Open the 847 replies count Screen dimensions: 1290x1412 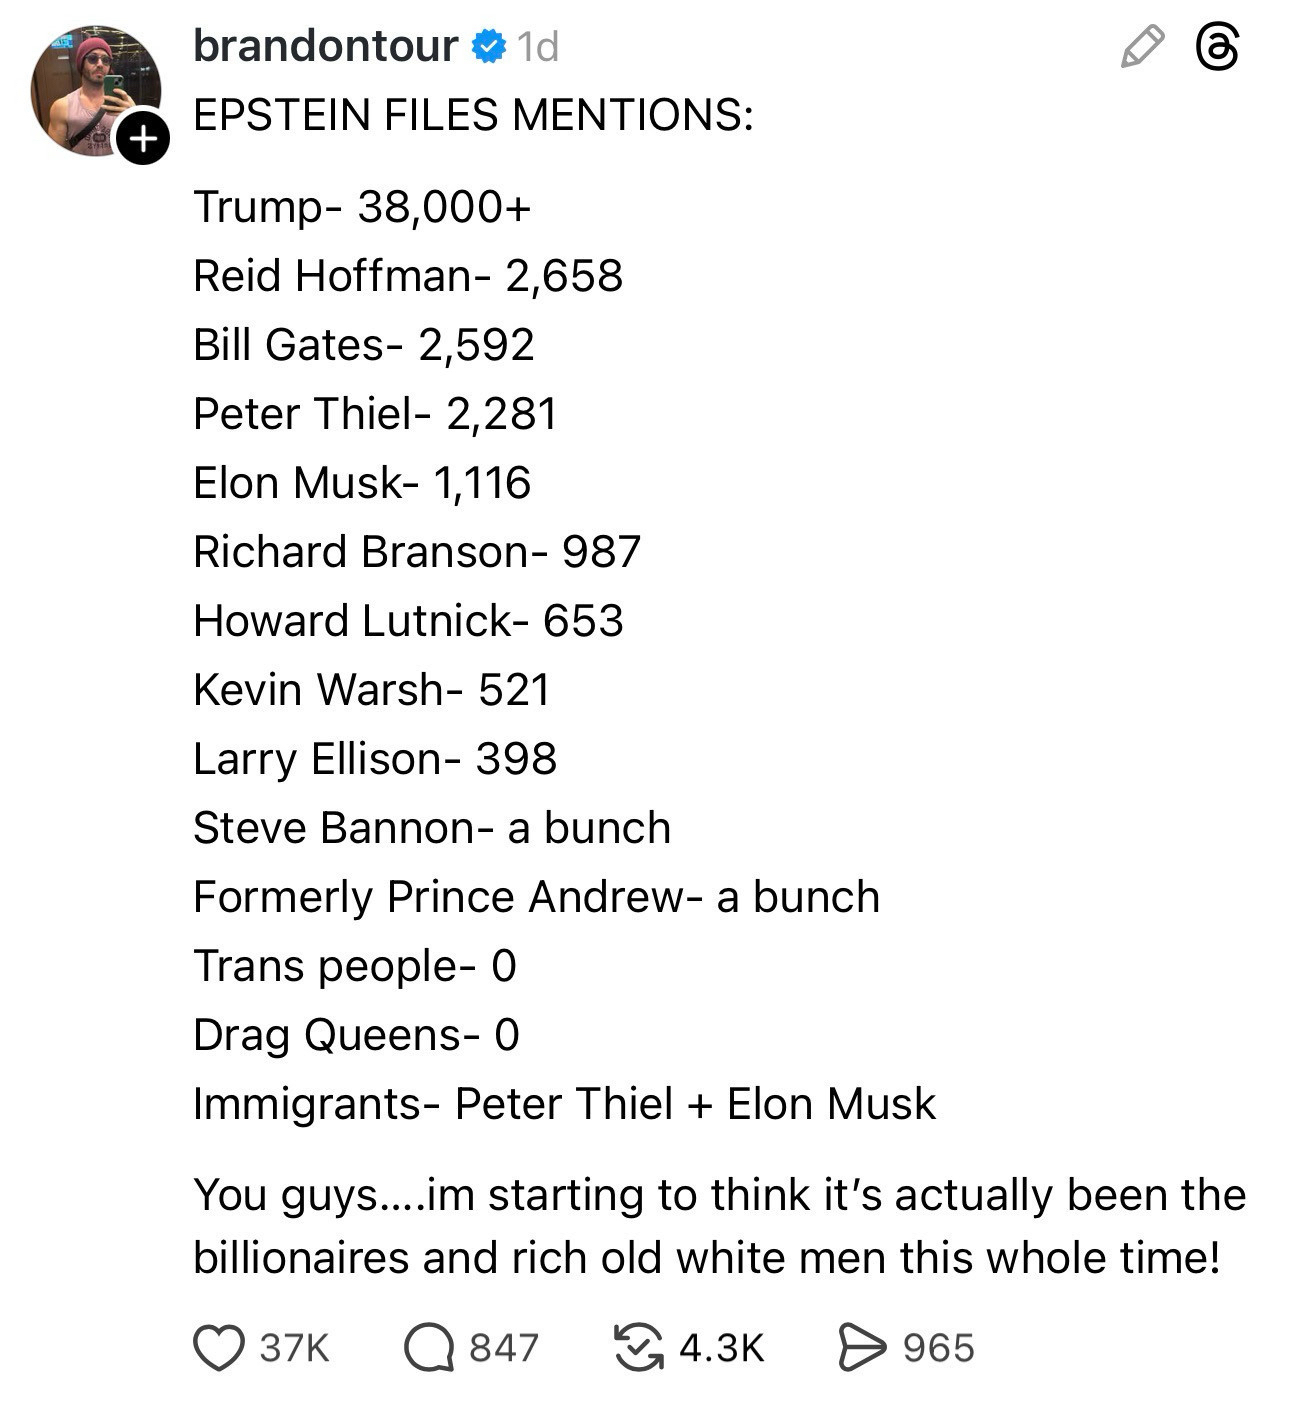pos(504,1348)
